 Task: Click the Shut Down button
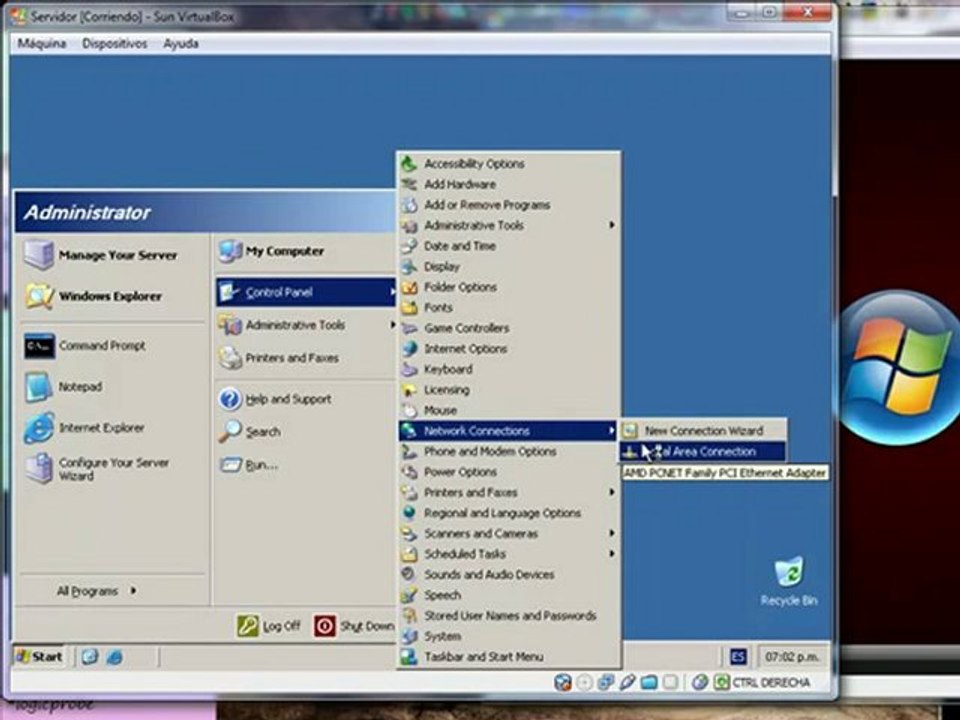[x=354, y=626]
